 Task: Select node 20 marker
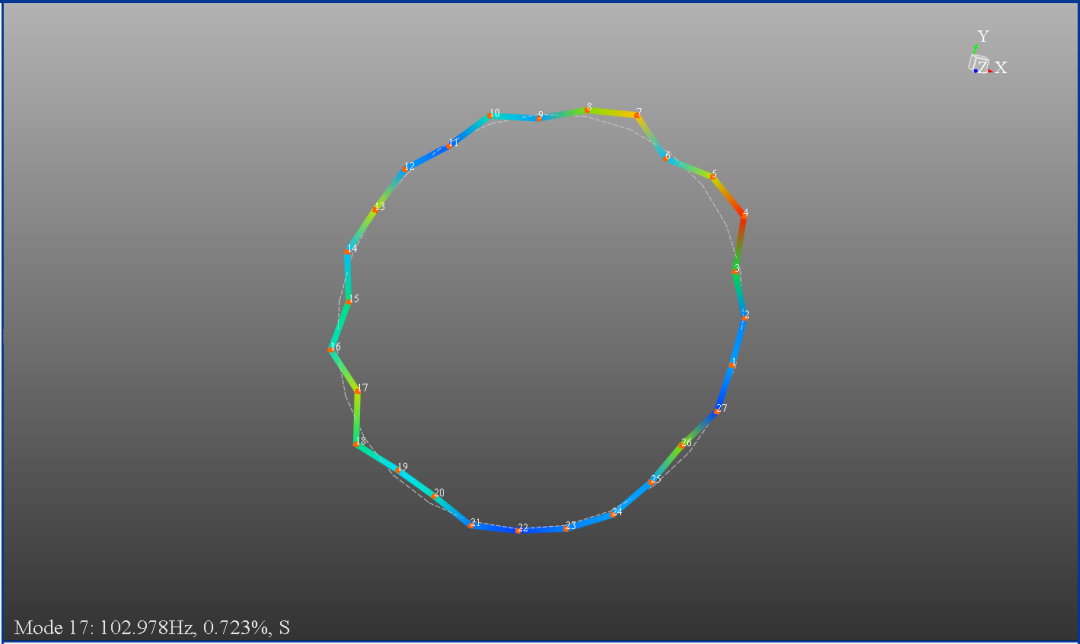point(435,496)
